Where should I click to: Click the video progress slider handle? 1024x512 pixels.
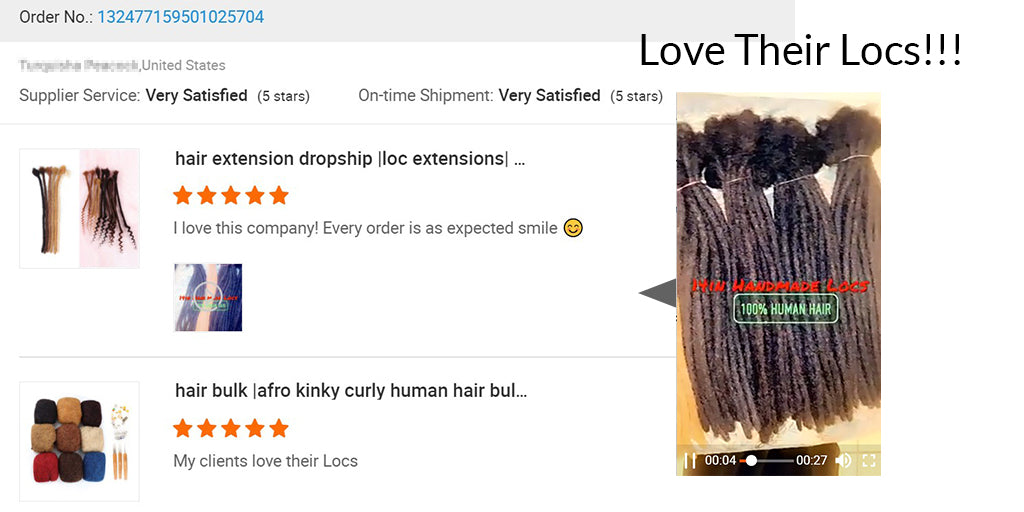tap(751, 461)
